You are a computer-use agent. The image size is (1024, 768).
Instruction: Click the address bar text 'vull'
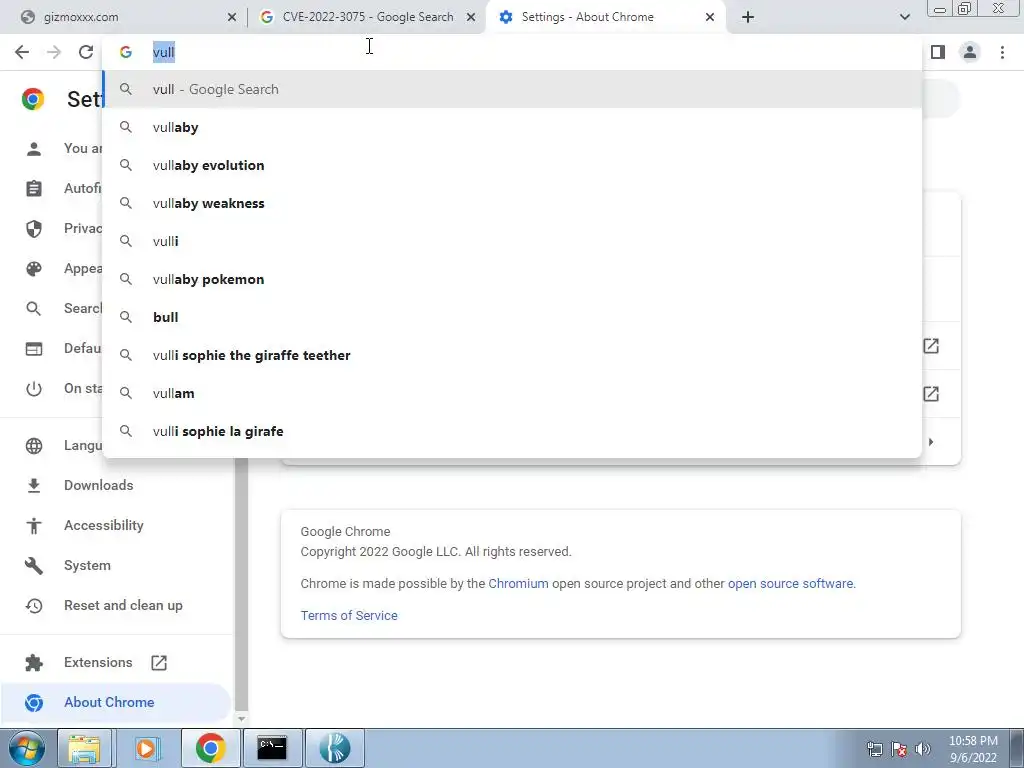coord(163,52)
